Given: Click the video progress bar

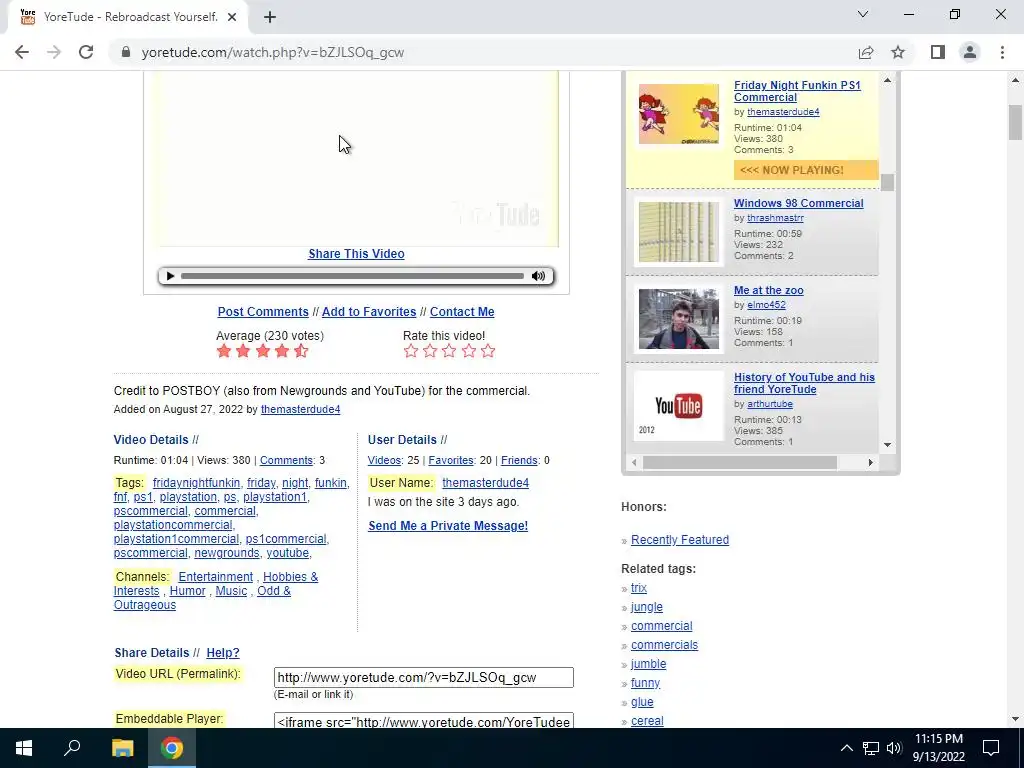Looking at the screenshot, I should coord(352,276).
